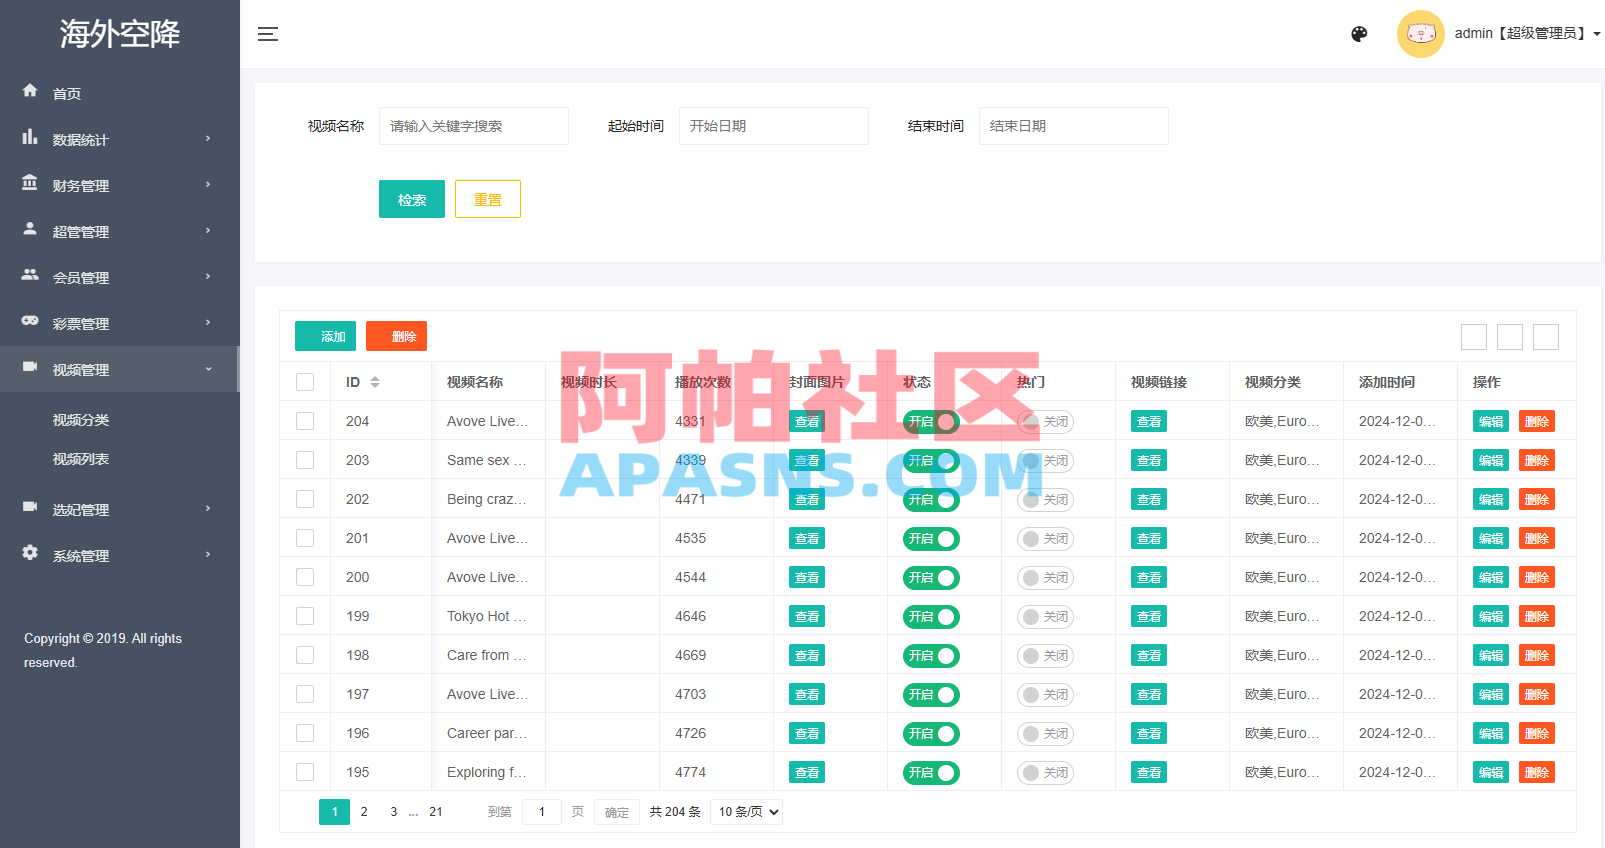Turn off the 开启 status switch for ID 201
1605x848 pixels.
point(931,539)
